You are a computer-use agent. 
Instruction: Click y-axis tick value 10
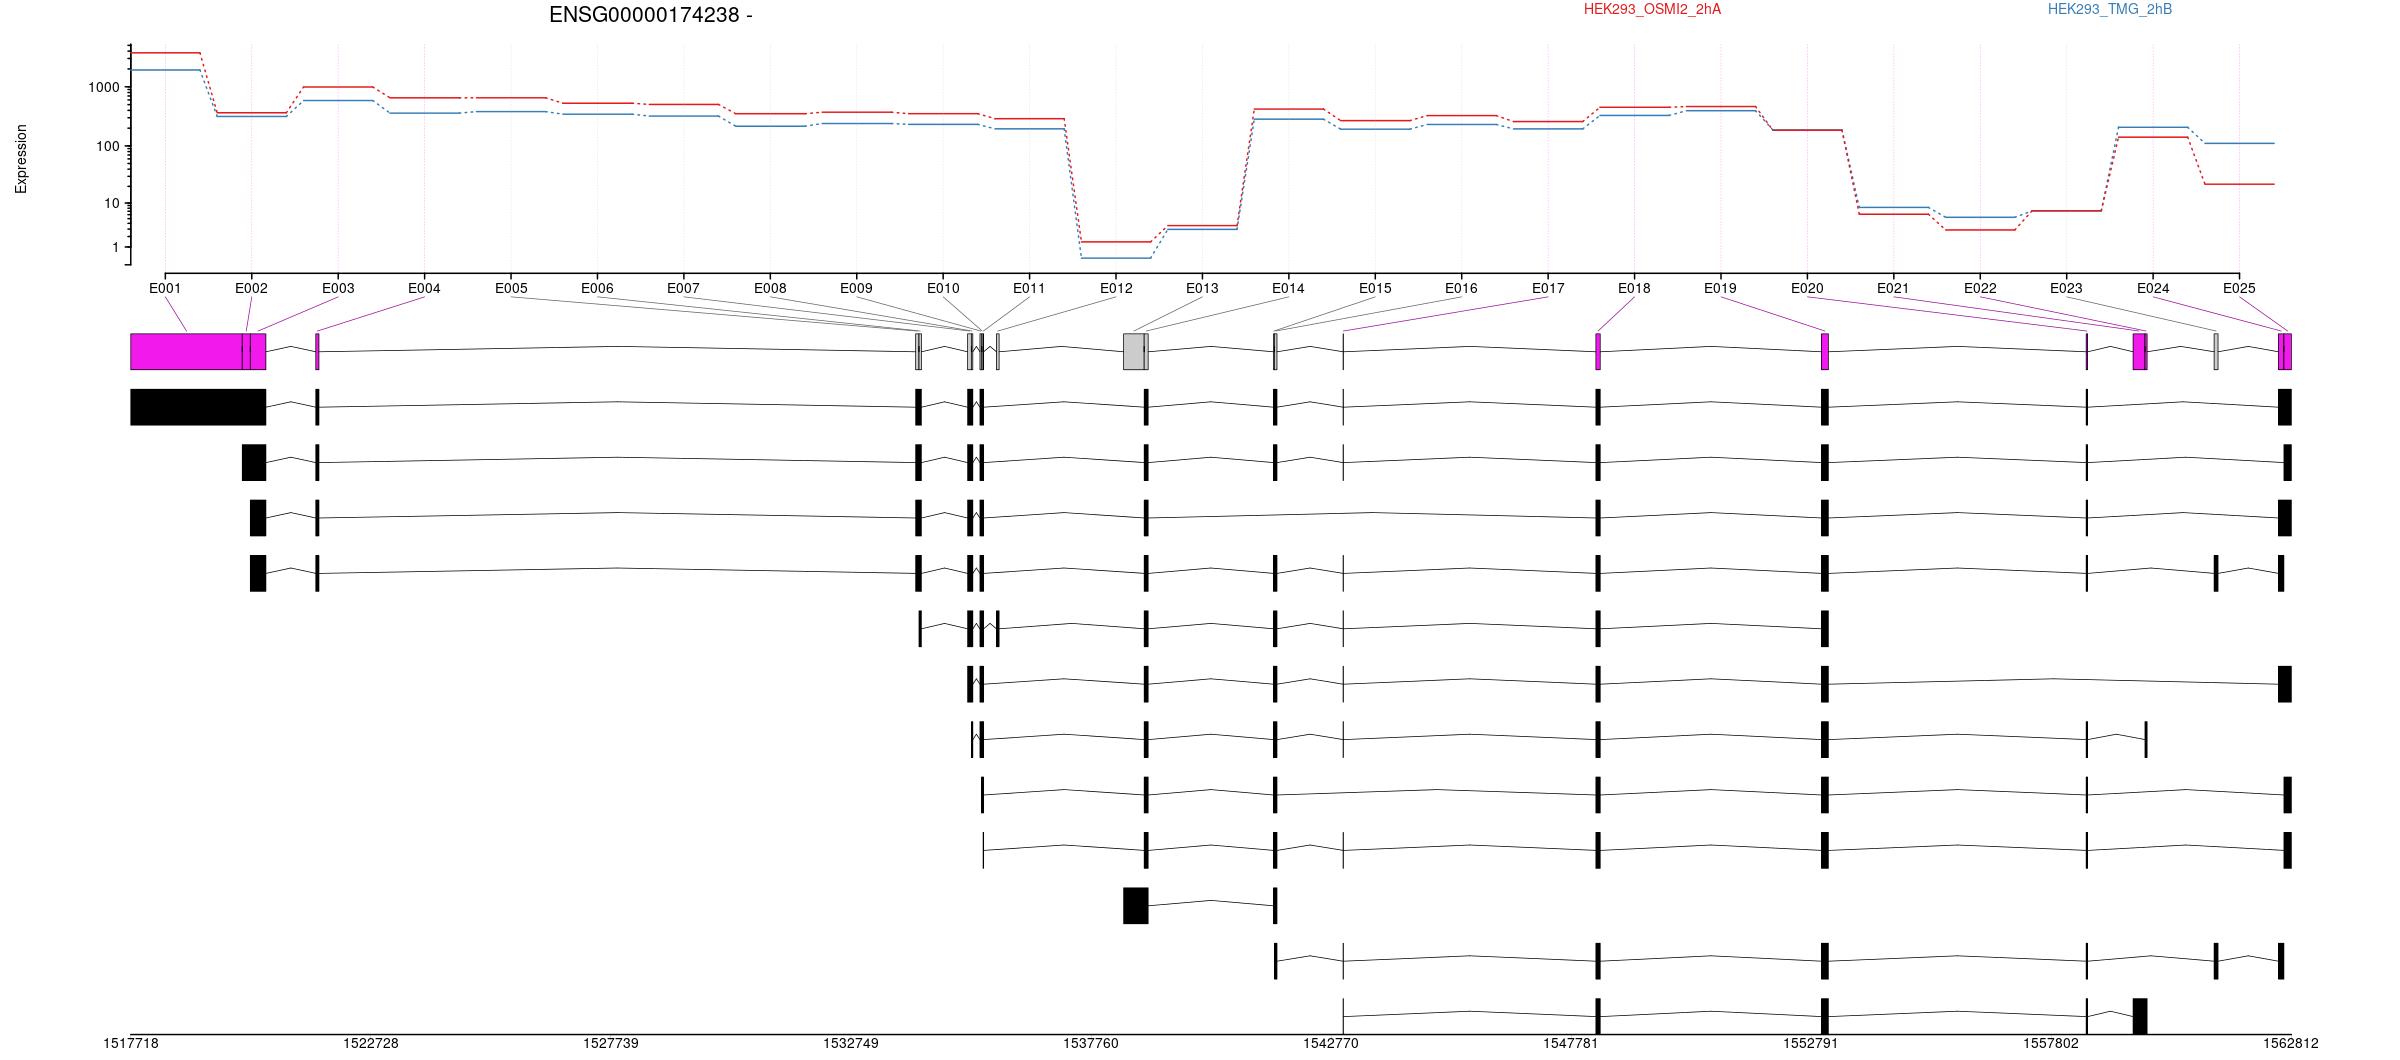[112, 204]
